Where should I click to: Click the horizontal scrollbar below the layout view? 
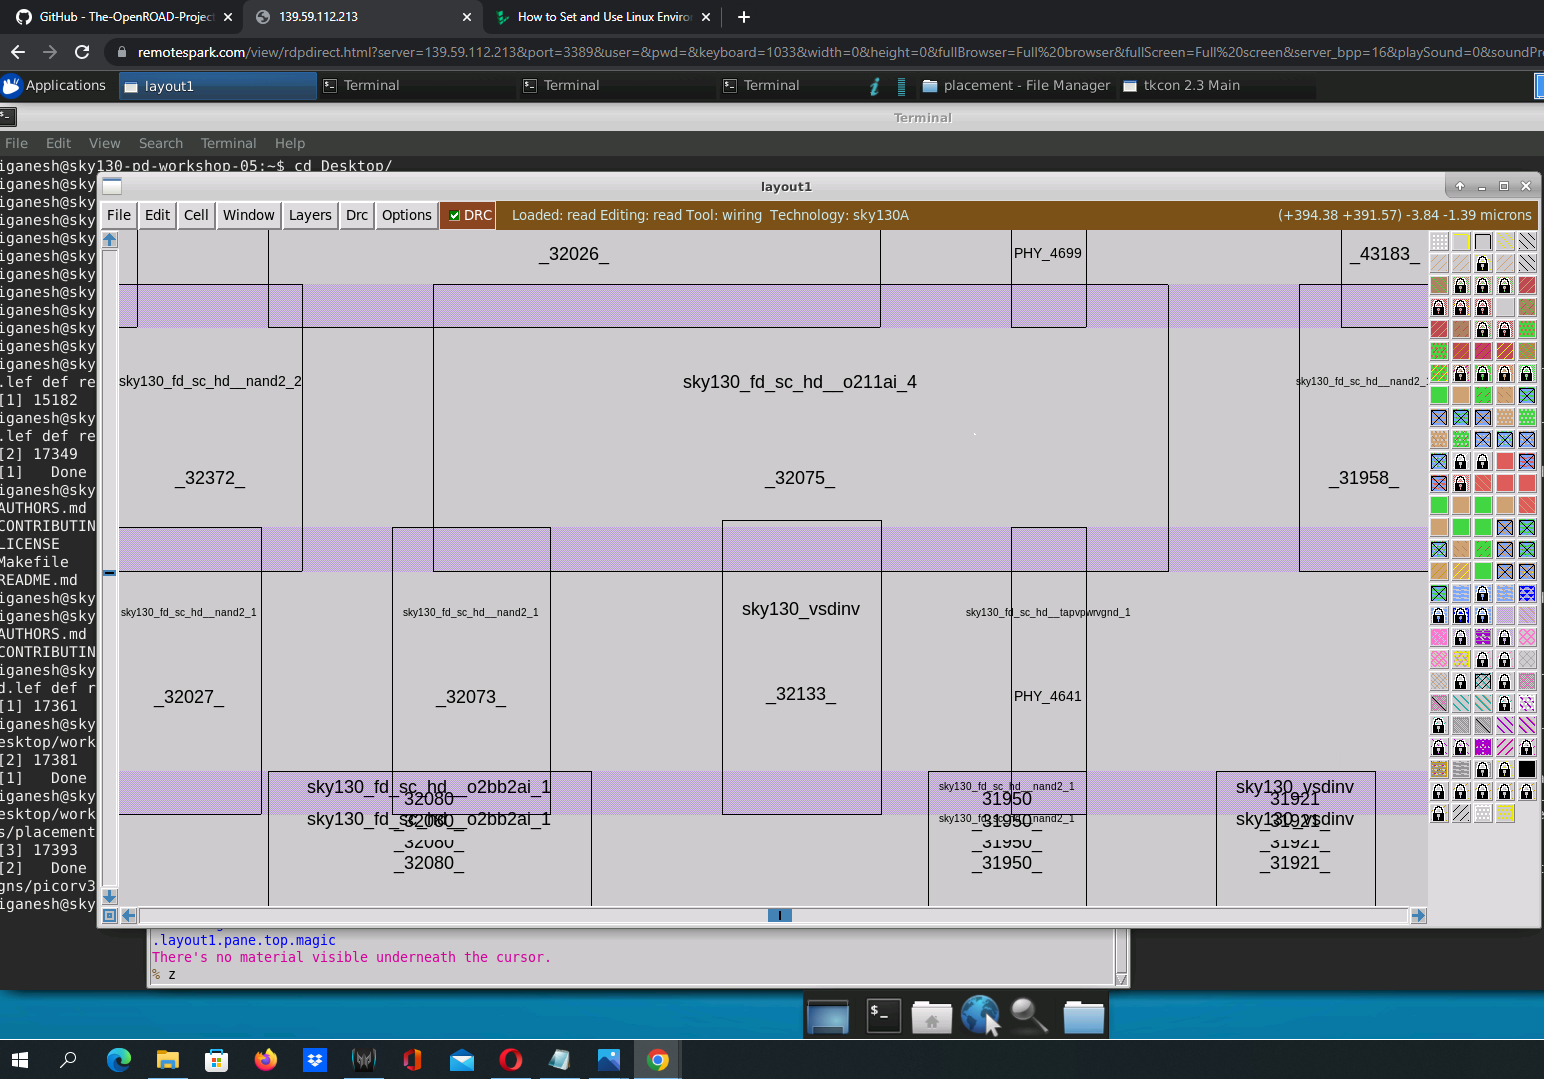coord(779,915)
